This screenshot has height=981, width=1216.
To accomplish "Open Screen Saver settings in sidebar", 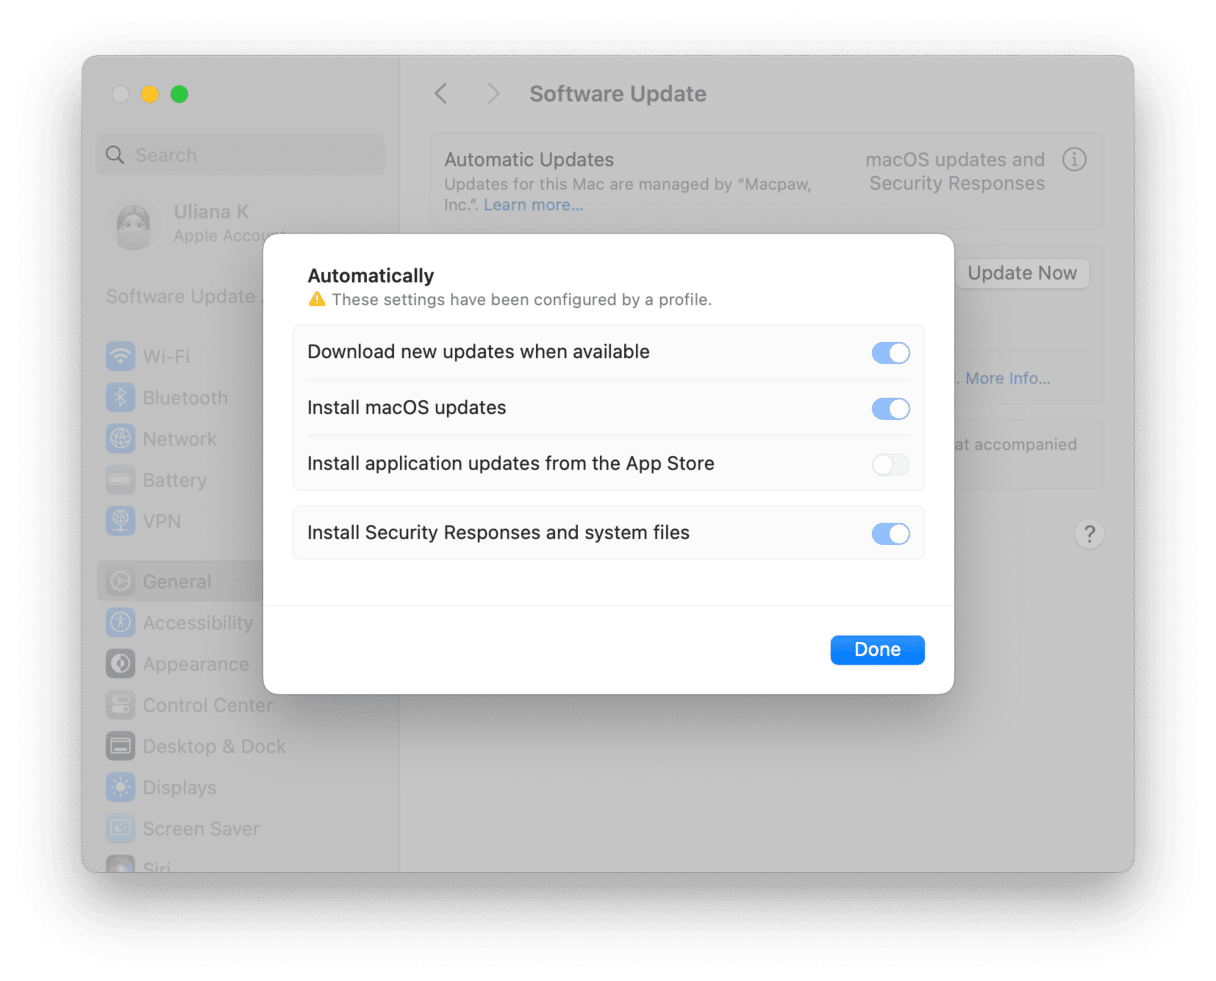I will coord(183,829).
